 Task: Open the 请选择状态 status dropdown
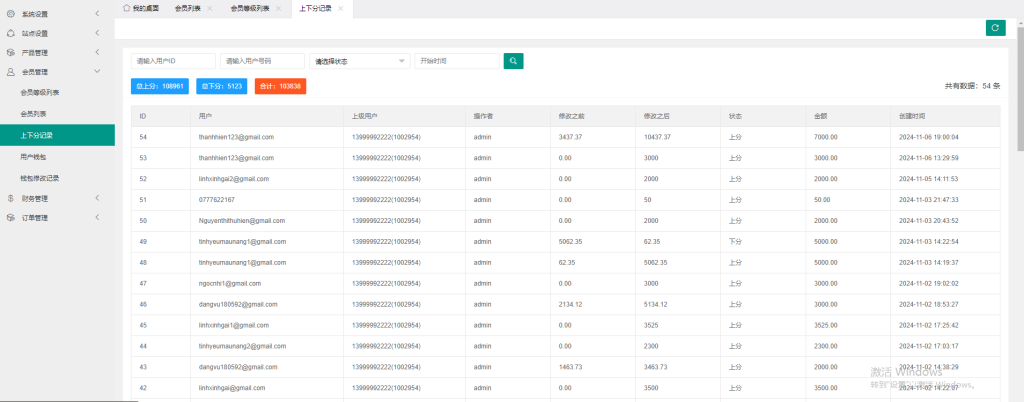360,61
